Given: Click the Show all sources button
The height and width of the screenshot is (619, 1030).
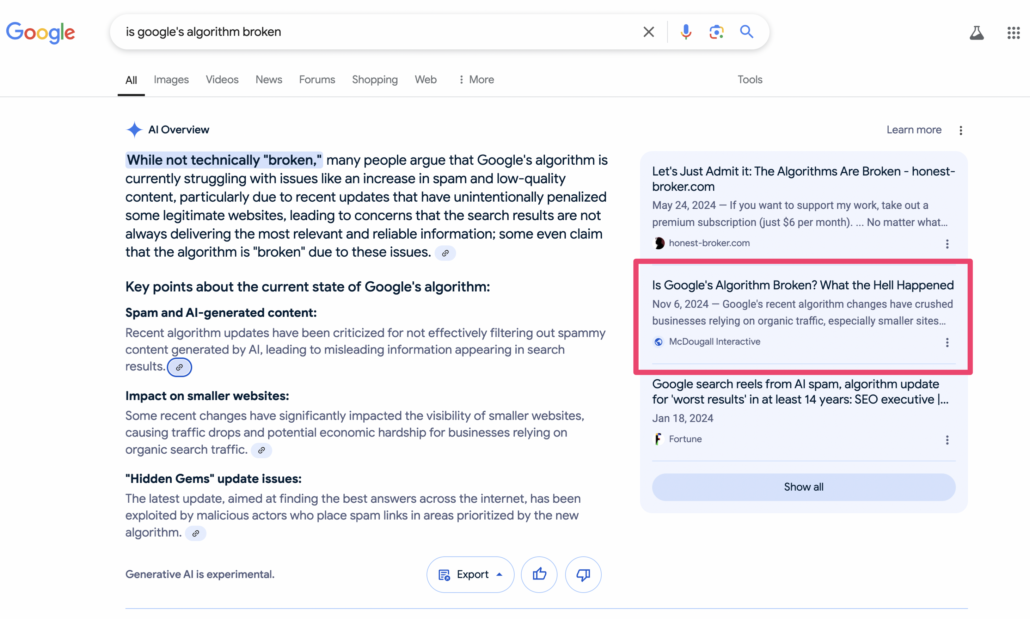Looking at the screenshot, I should point(803,487).
